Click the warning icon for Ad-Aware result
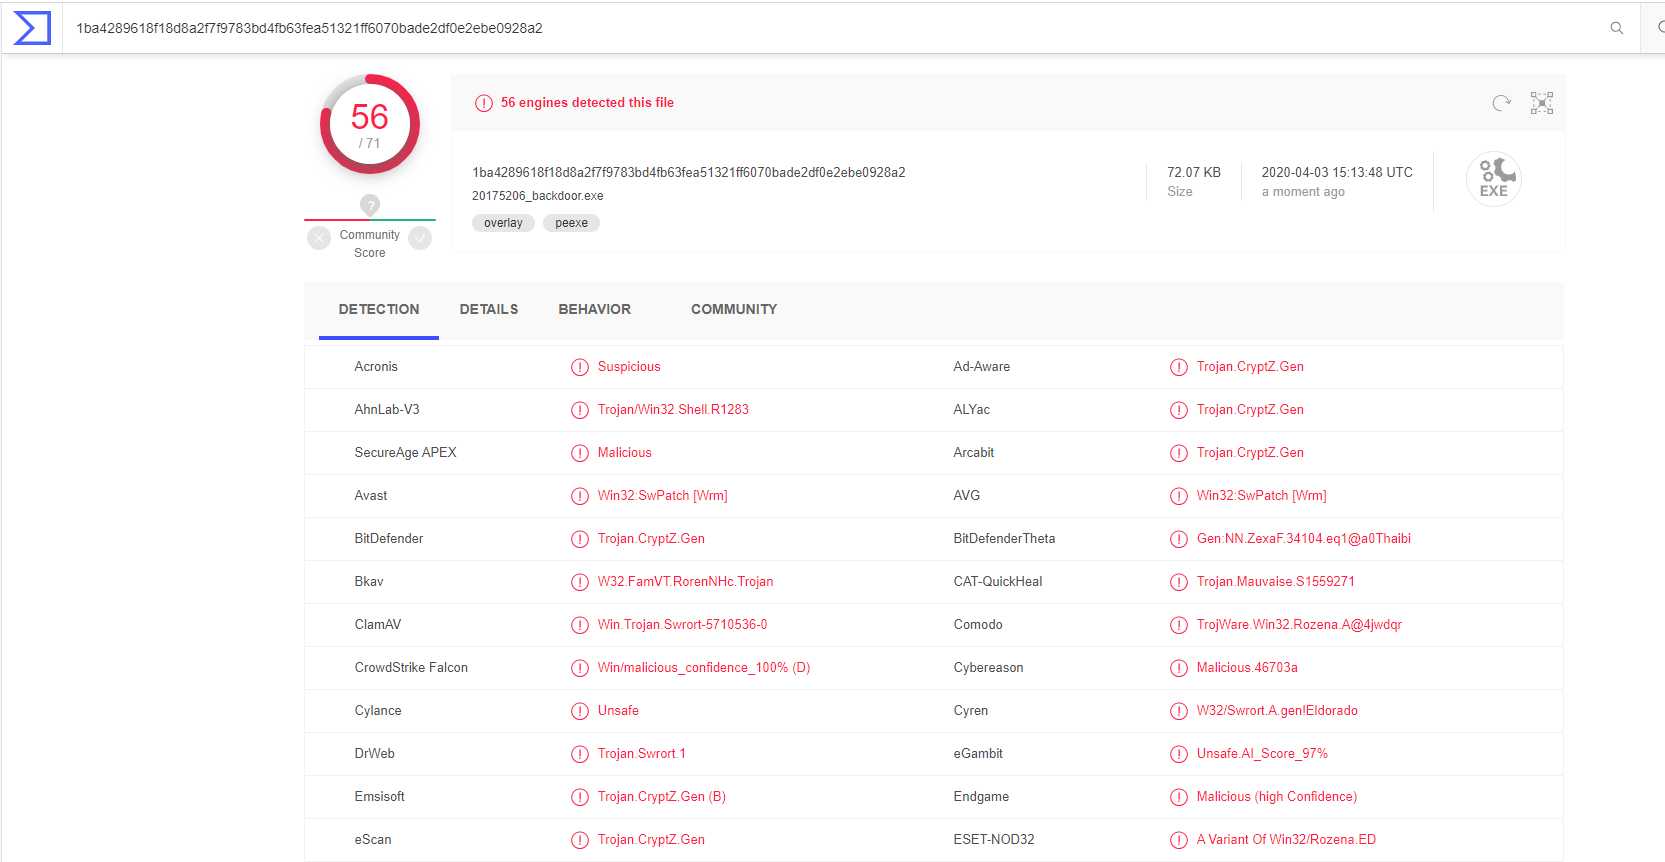This screenshot has width=1665, height=862. pos(1179,367)
